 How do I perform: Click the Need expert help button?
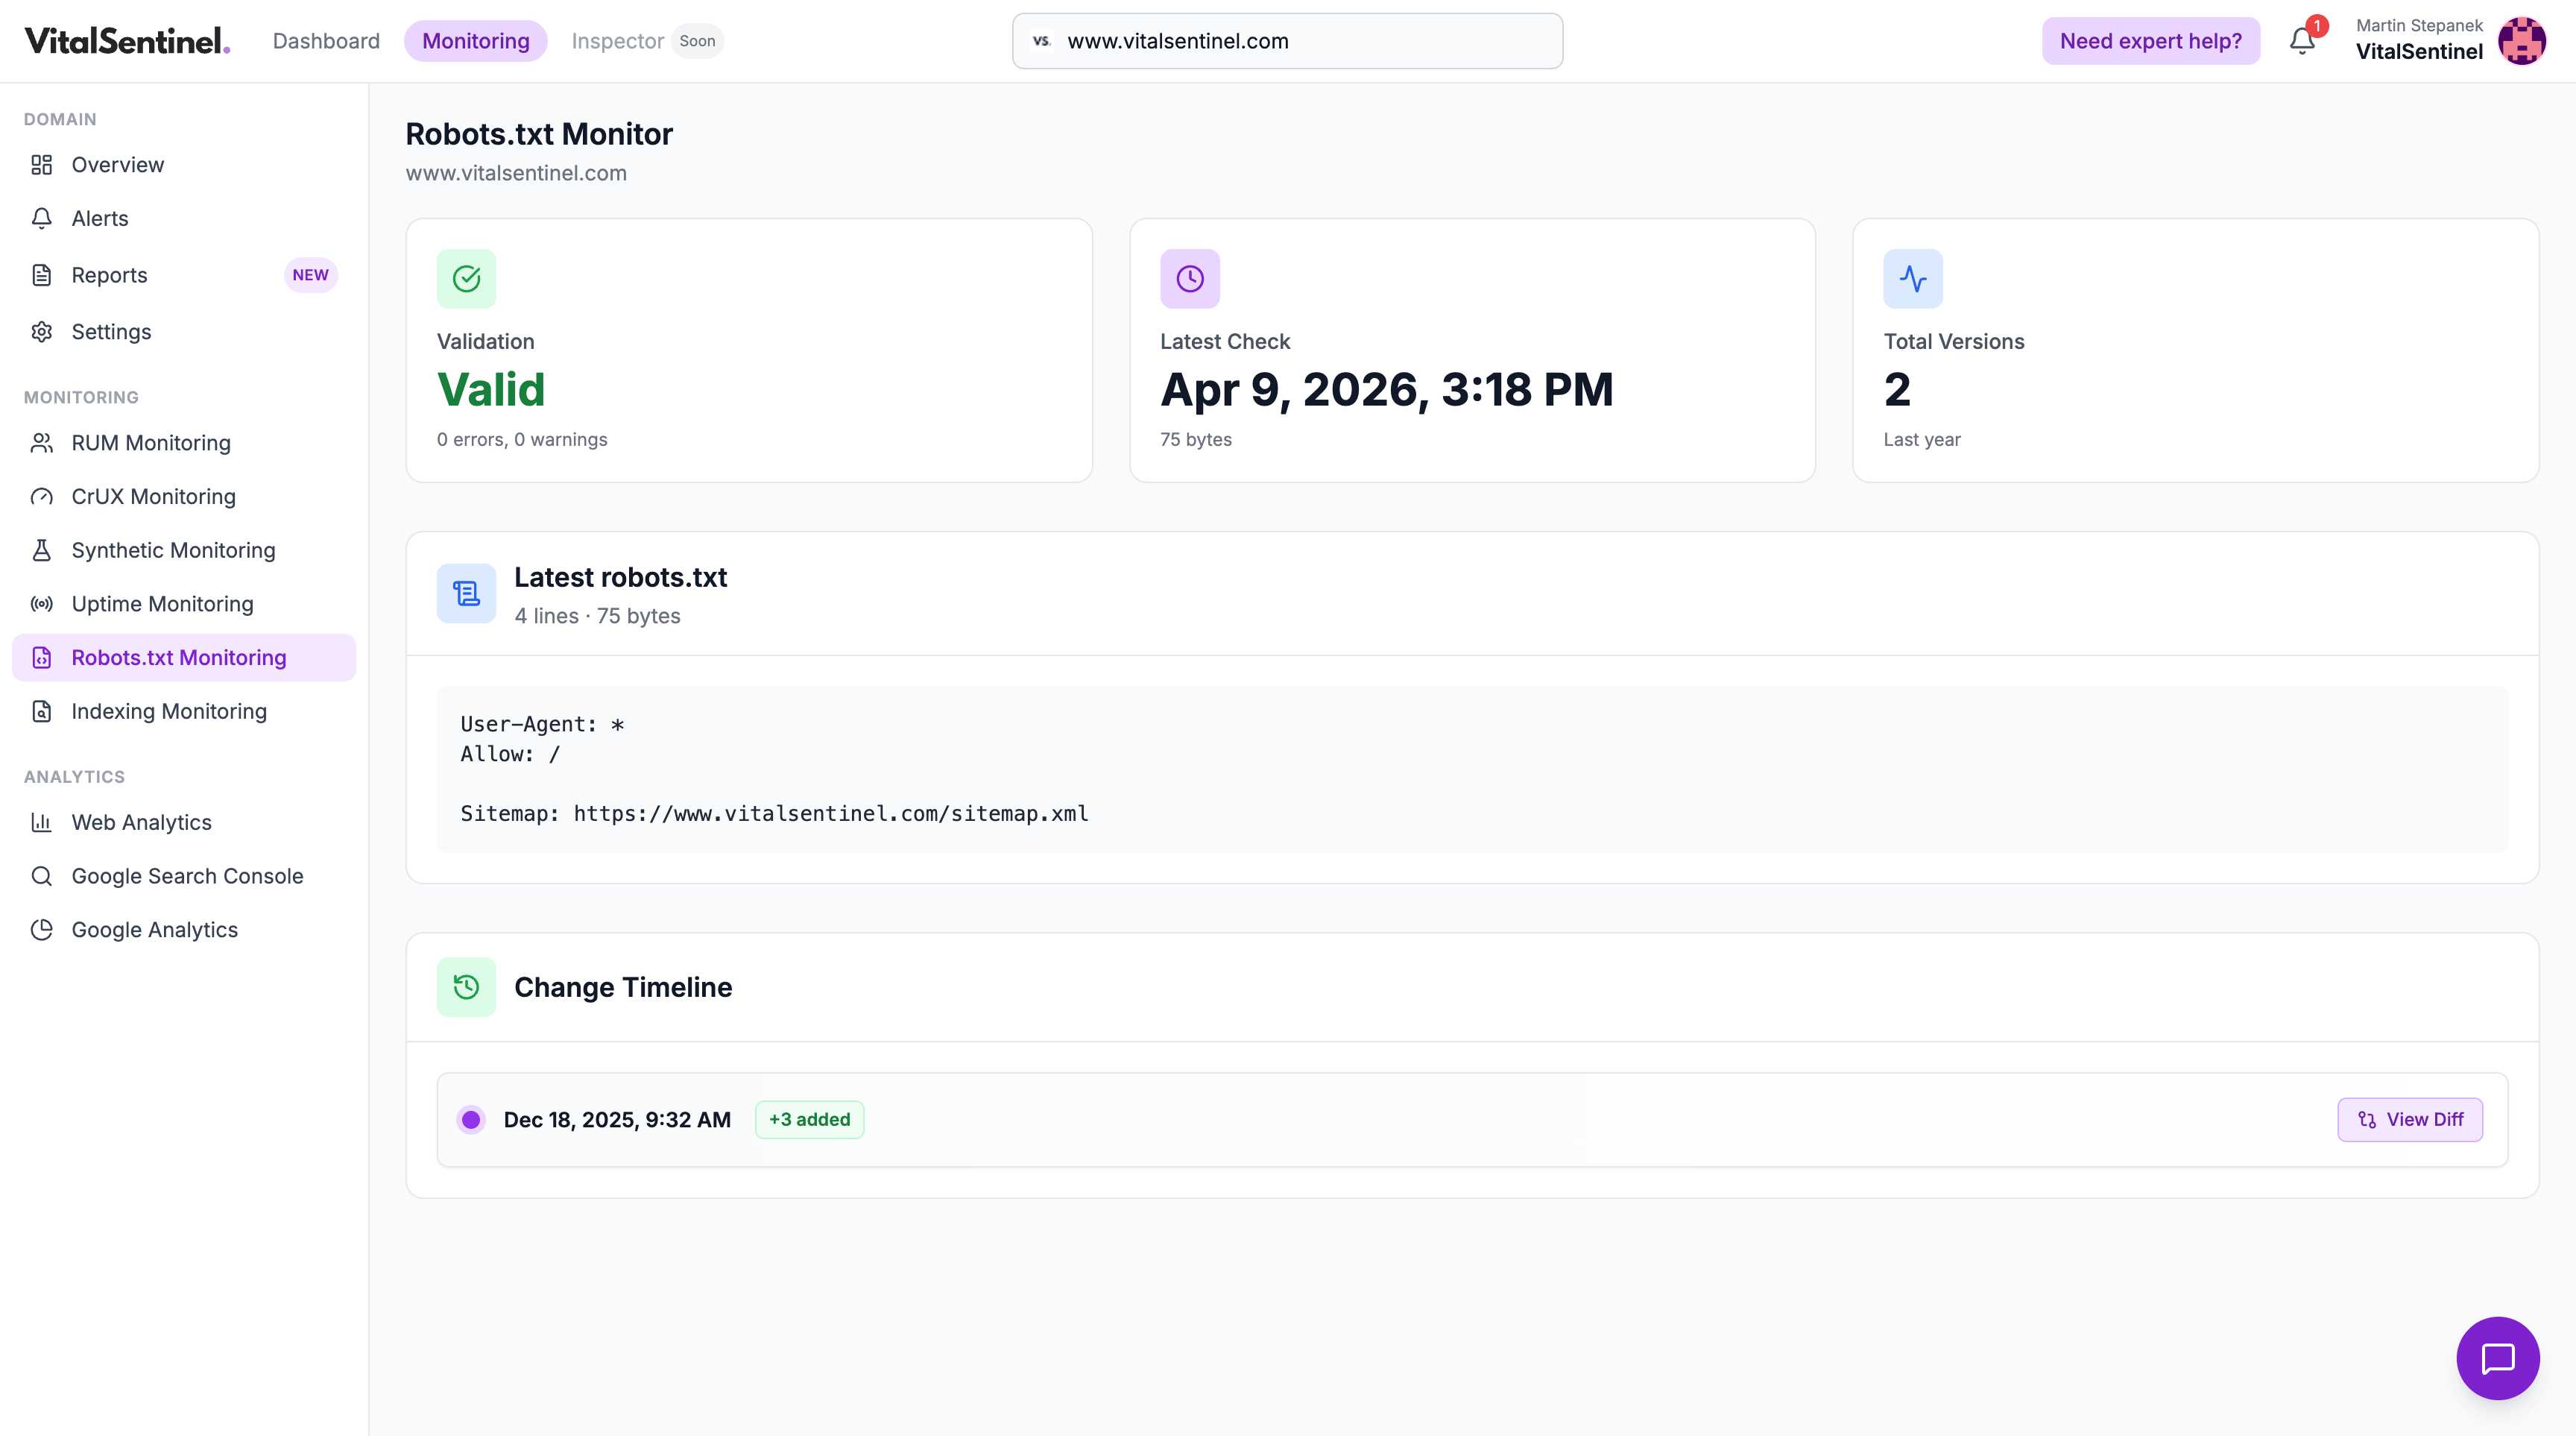[x=2151, y=40]
